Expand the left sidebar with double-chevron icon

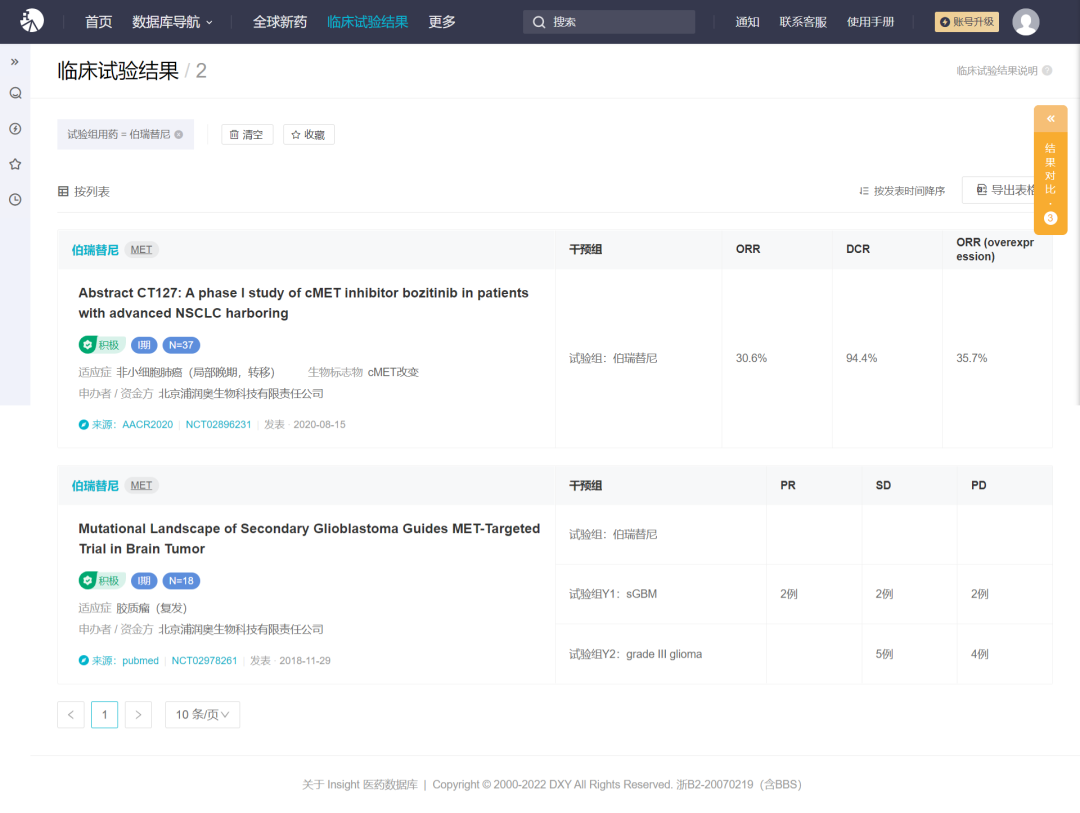coord(15,62)
